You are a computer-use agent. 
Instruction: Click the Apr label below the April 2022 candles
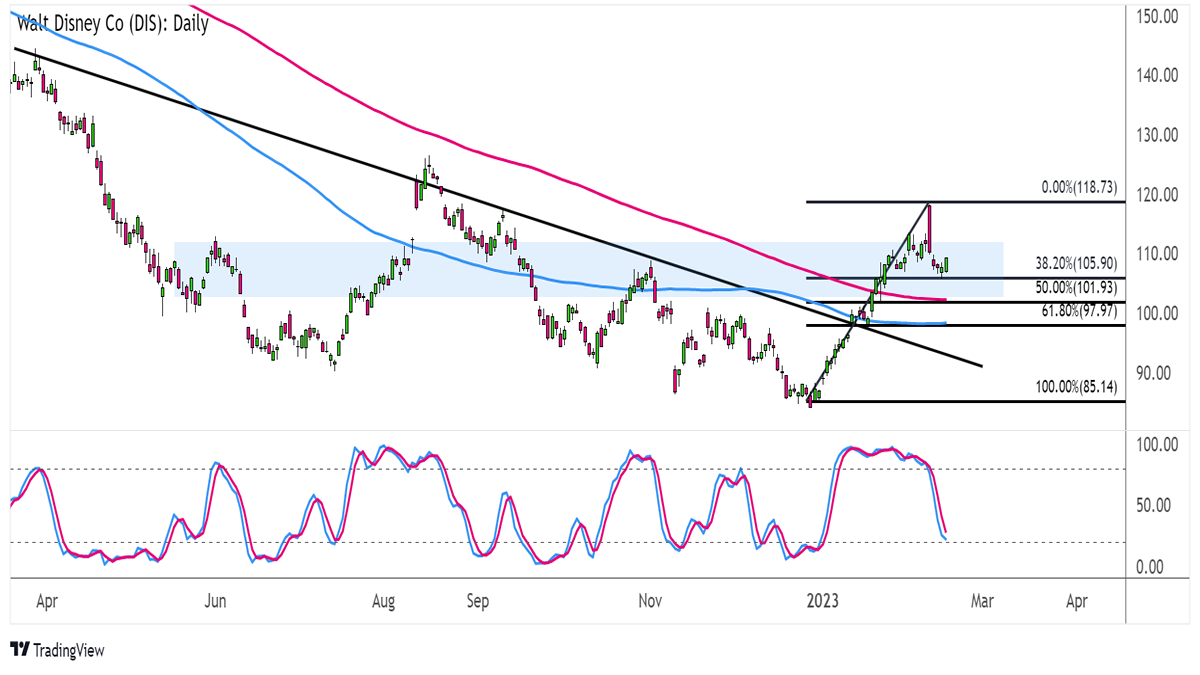(x=46, y=602)
